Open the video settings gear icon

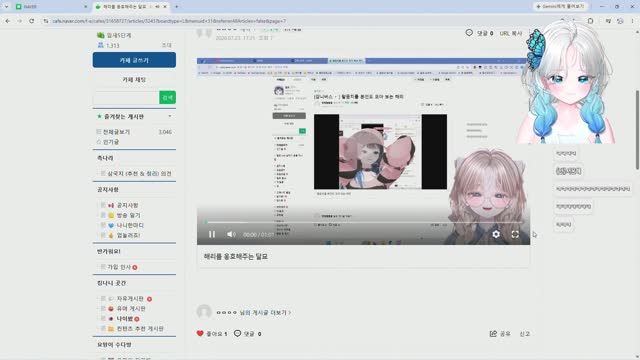(x=496, y=234)
